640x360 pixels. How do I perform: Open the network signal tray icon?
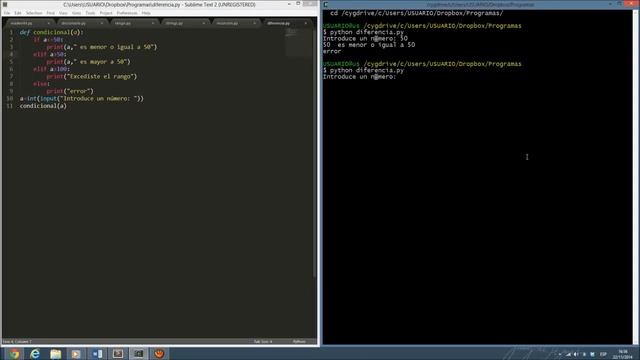568,354
